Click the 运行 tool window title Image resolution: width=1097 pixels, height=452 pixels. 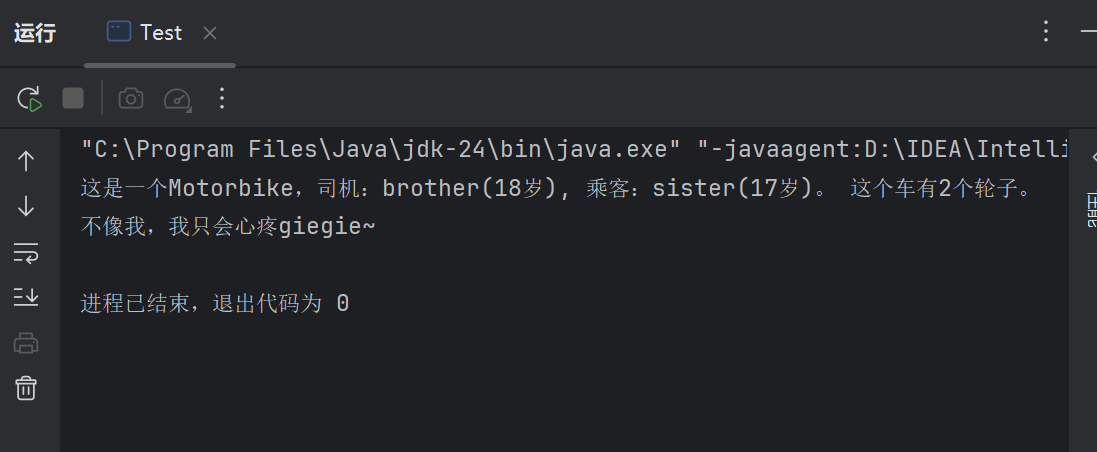[x=35, y=33]
